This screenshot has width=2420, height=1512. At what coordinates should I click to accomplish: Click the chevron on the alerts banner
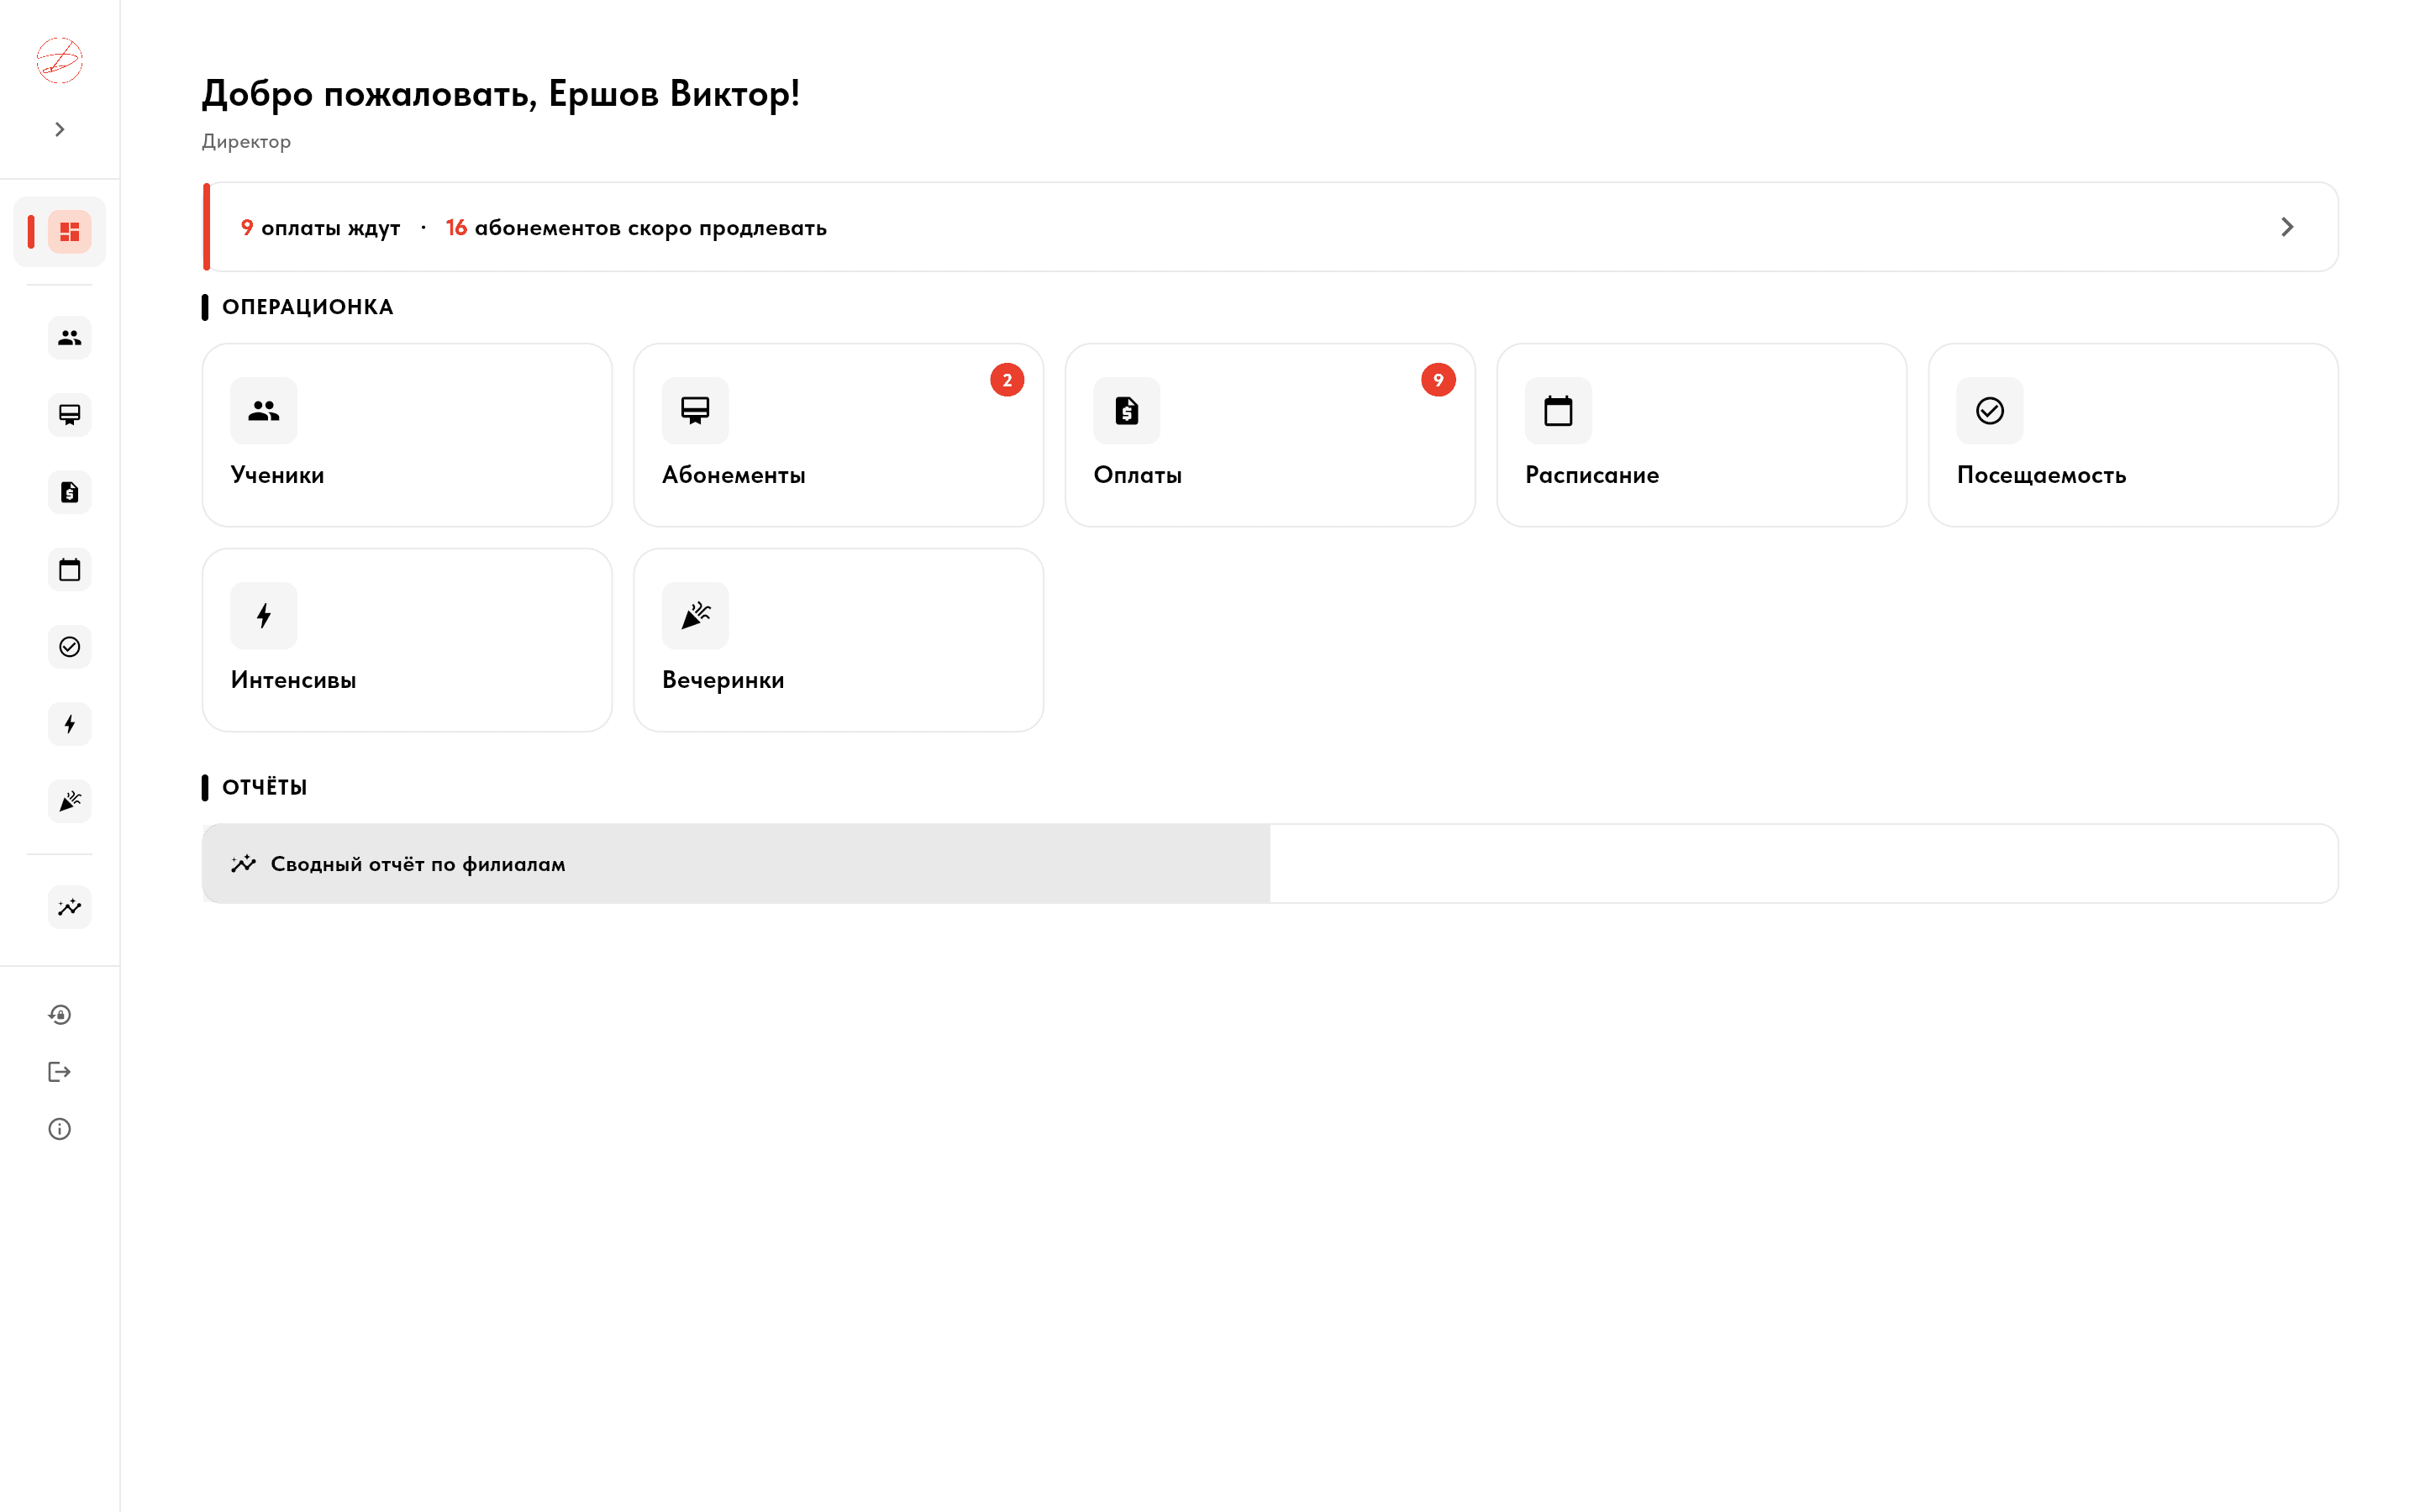(2287, 227)
